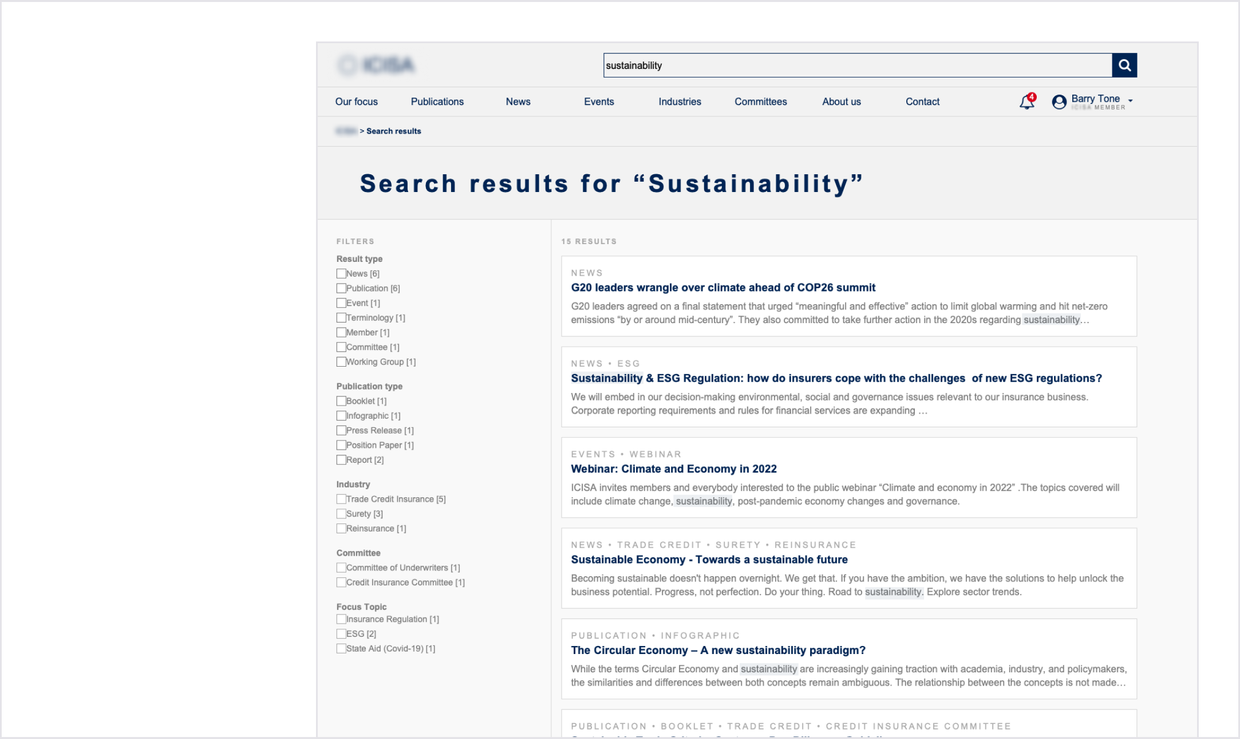Select the ESG focus topic filter
The image size is (1240, 739).
[x=341, y=633]
